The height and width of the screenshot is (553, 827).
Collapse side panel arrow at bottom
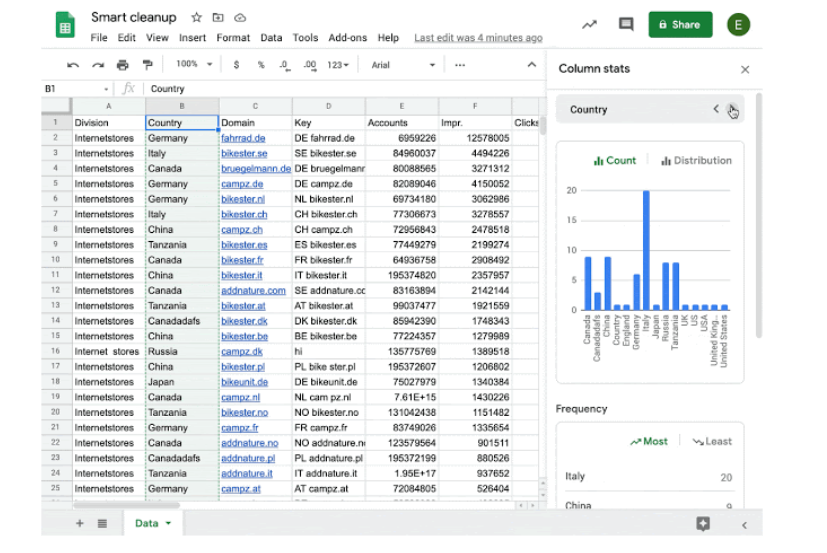(x=744, y=525)
